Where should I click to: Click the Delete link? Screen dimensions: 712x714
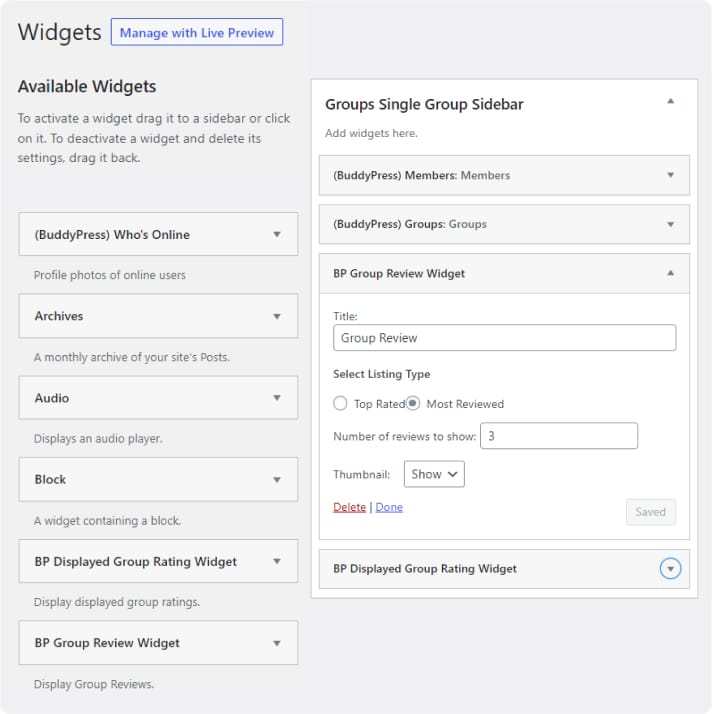point(349,507)
